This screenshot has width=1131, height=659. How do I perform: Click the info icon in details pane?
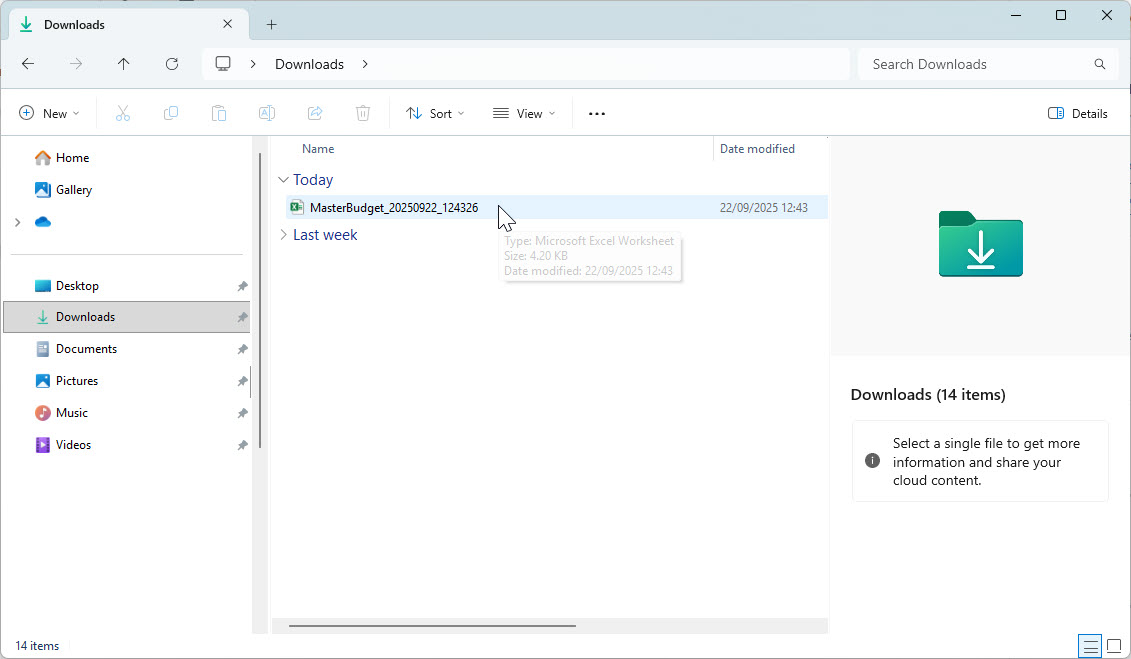pyautogui.click(x=872, y=461)
